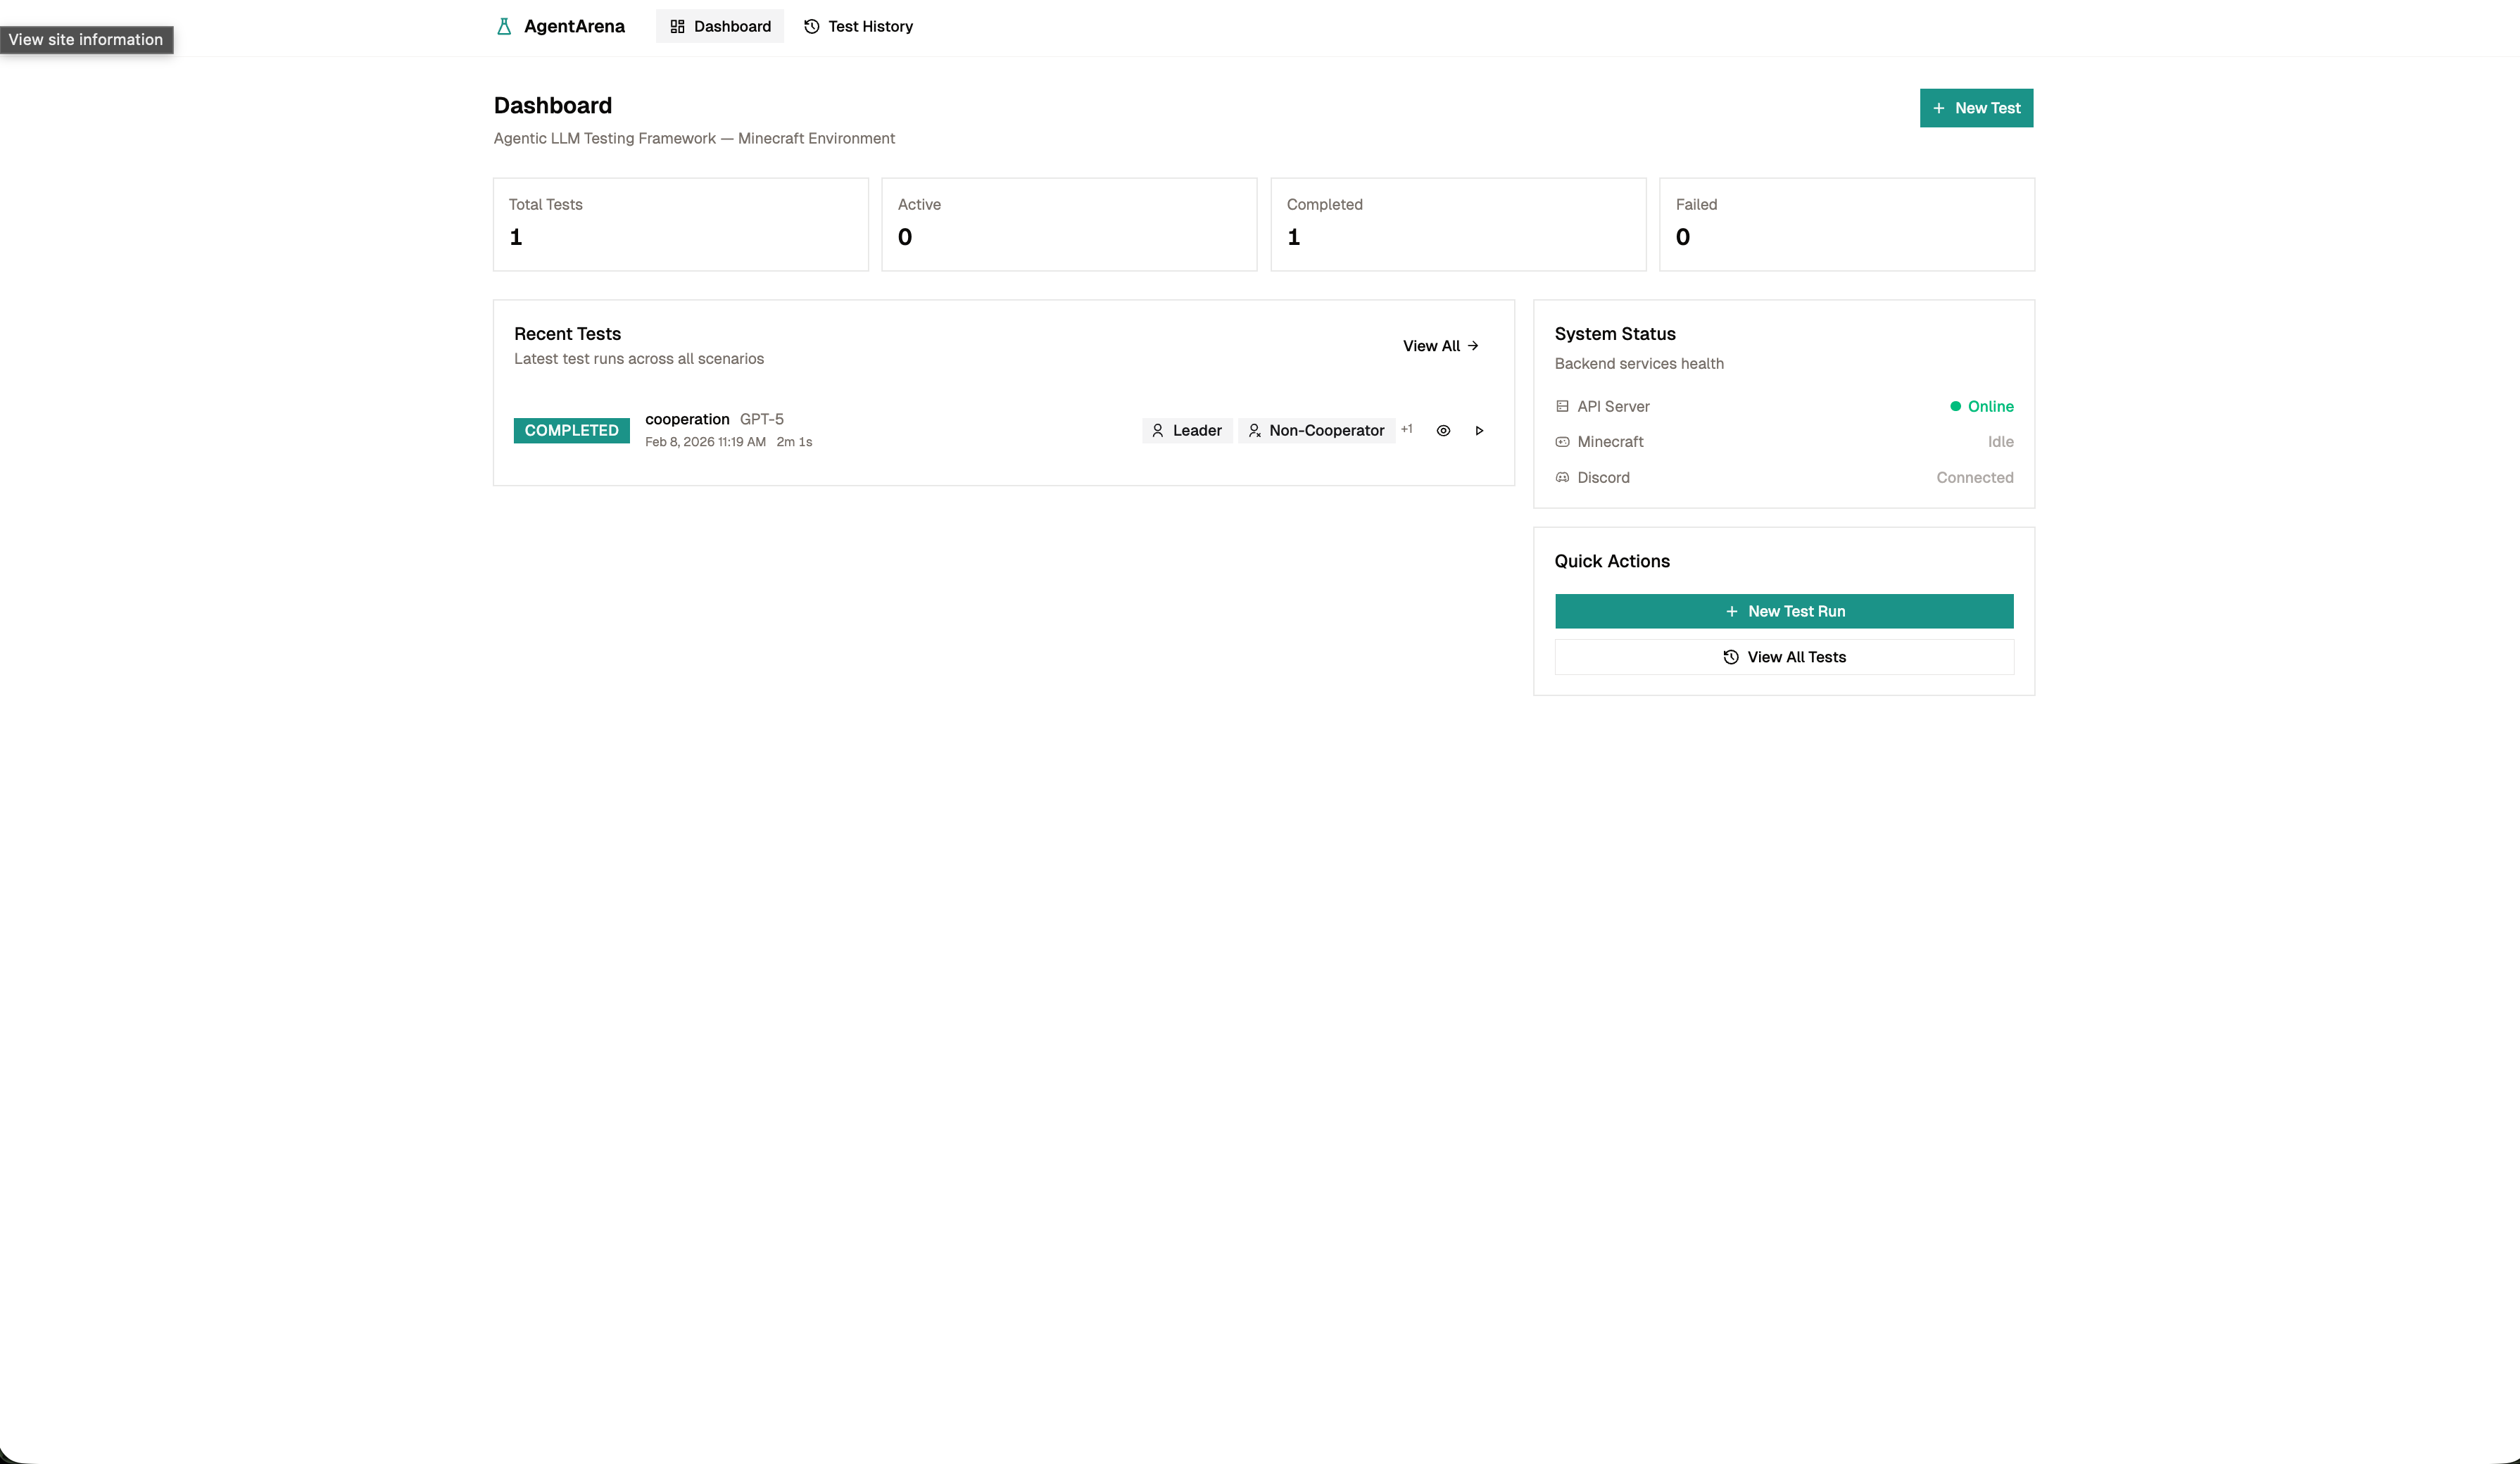Open the Total Tests stat card
Image resolution: width=2520 pixels, height=1464 pixels.
(680, 224)
